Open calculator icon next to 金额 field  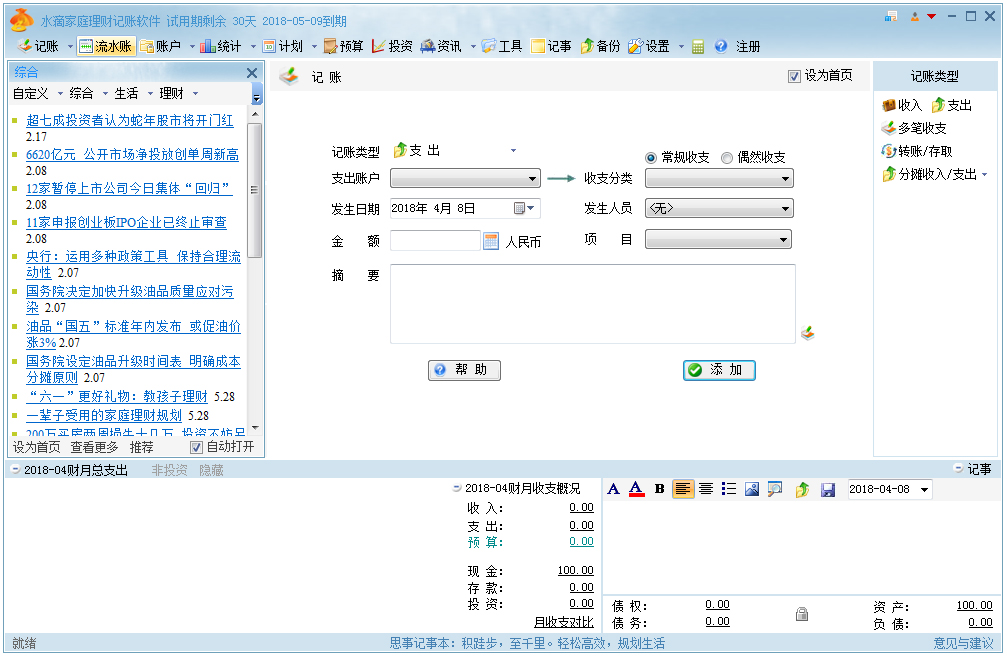(x=491, y=241)
